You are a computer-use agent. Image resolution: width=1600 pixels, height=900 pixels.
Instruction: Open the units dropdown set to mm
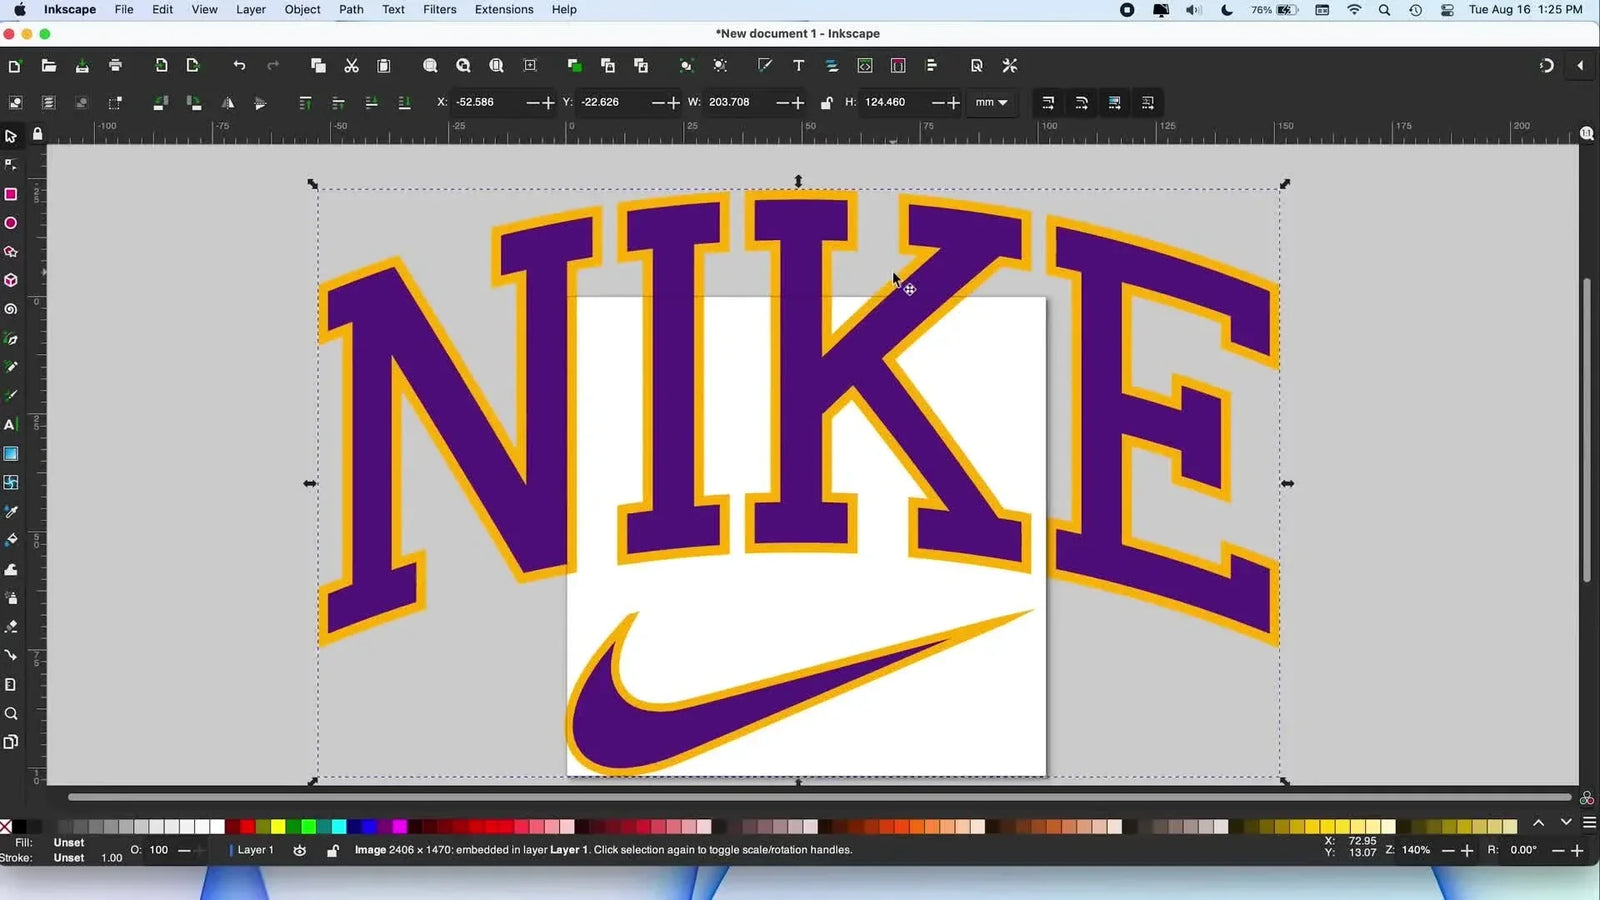click(x=990, y=102)
